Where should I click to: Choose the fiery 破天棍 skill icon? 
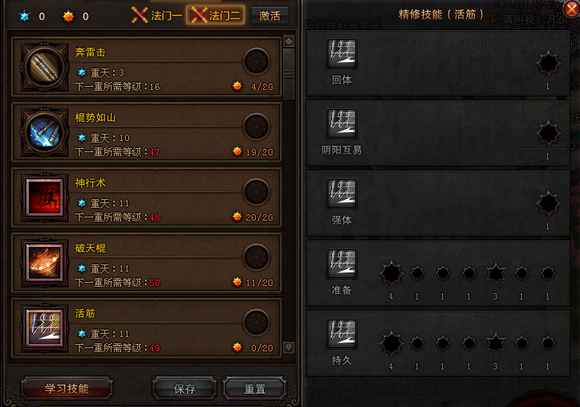(x=45, y=263)
